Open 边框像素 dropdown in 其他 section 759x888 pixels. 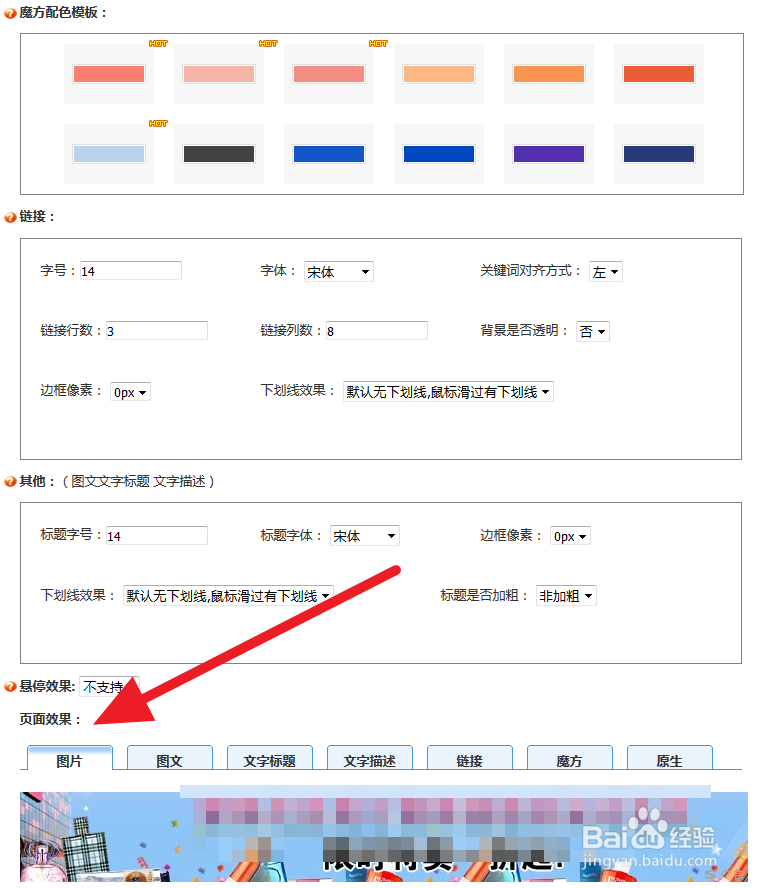pos(570,536)
